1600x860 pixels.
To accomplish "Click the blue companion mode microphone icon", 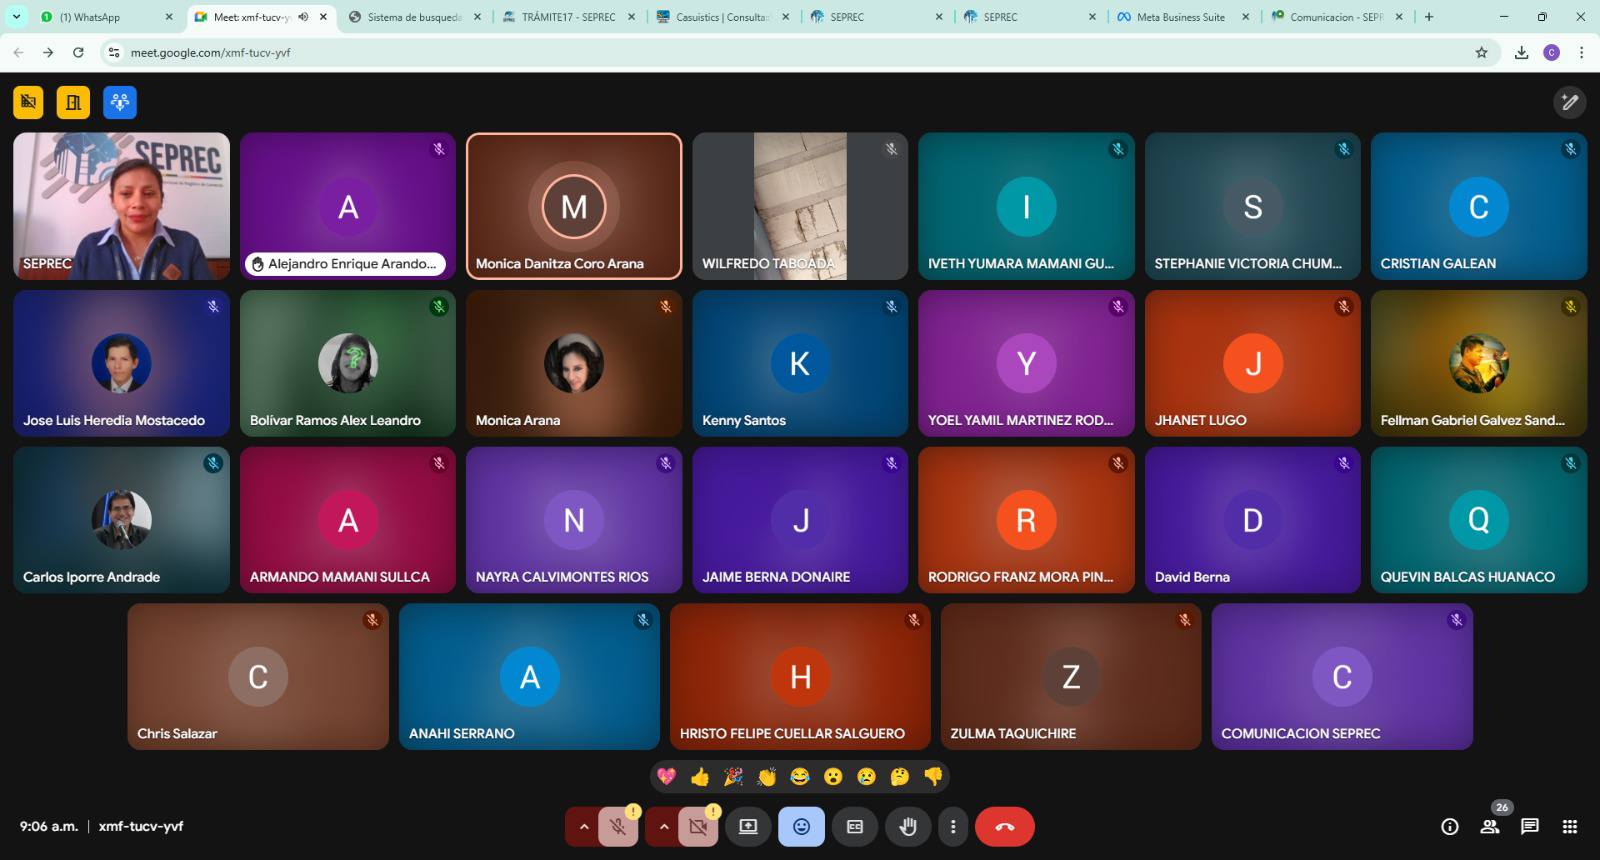I will click(120, 102).
